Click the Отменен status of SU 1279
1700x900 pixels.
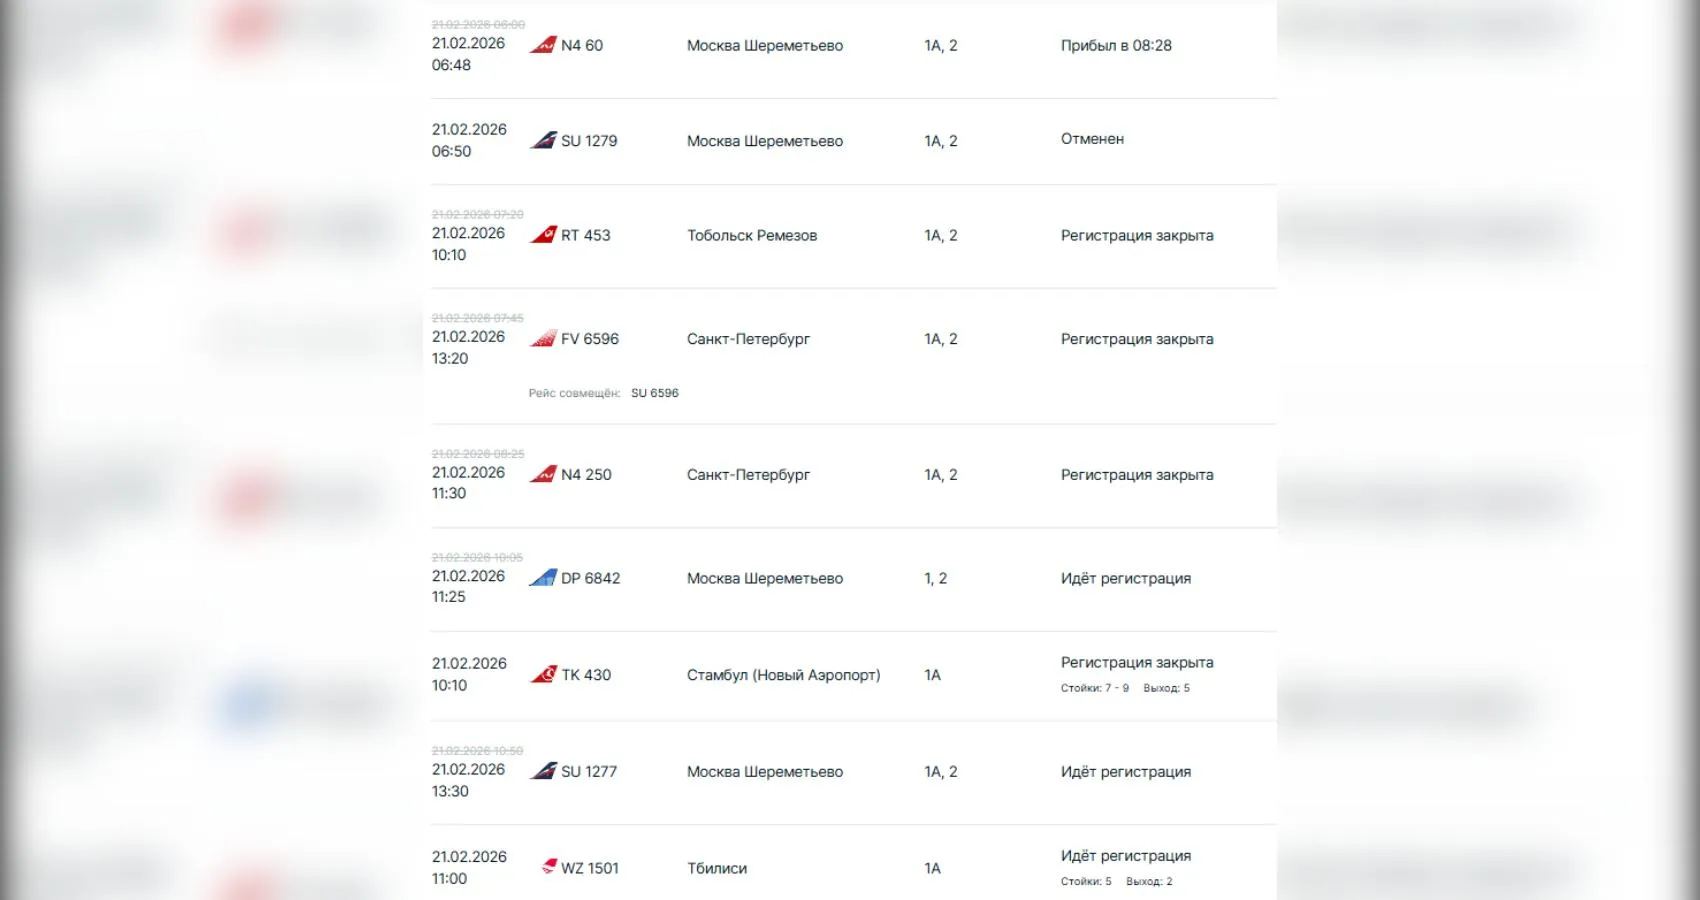[x=1092, y=139]
